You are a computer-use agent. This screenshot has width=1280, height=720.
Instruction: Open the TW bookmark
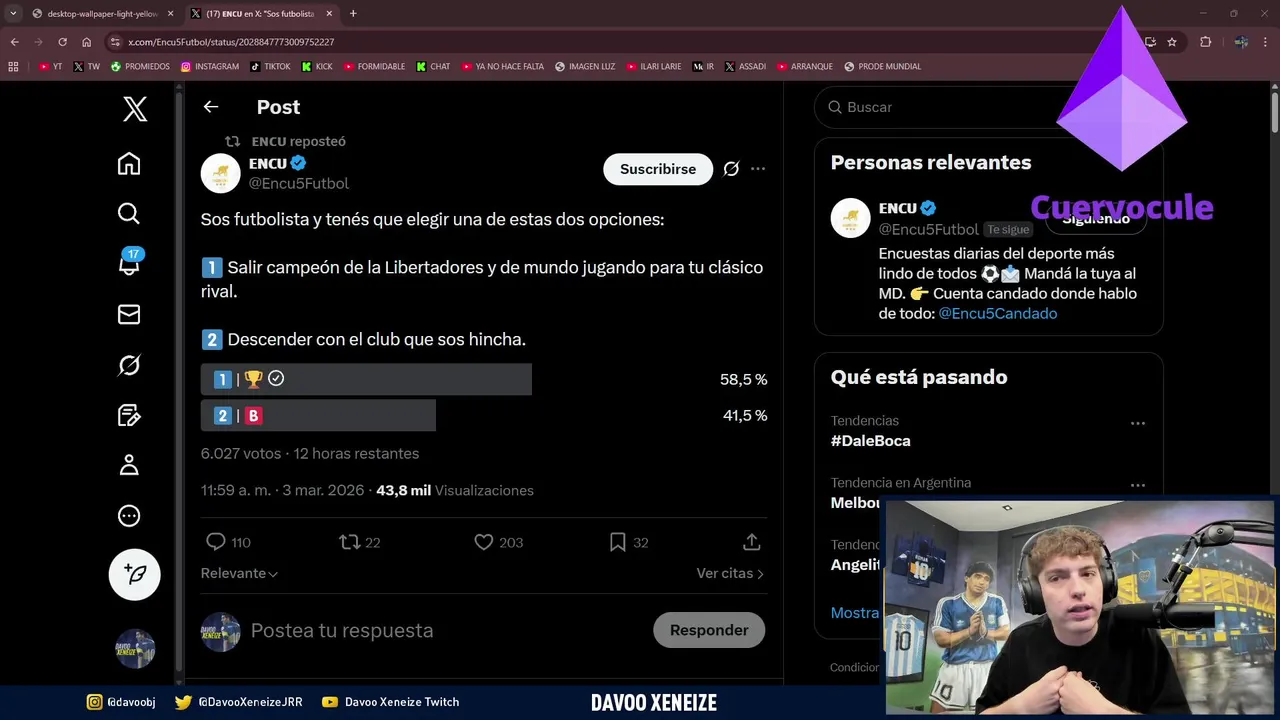[86, 67]
